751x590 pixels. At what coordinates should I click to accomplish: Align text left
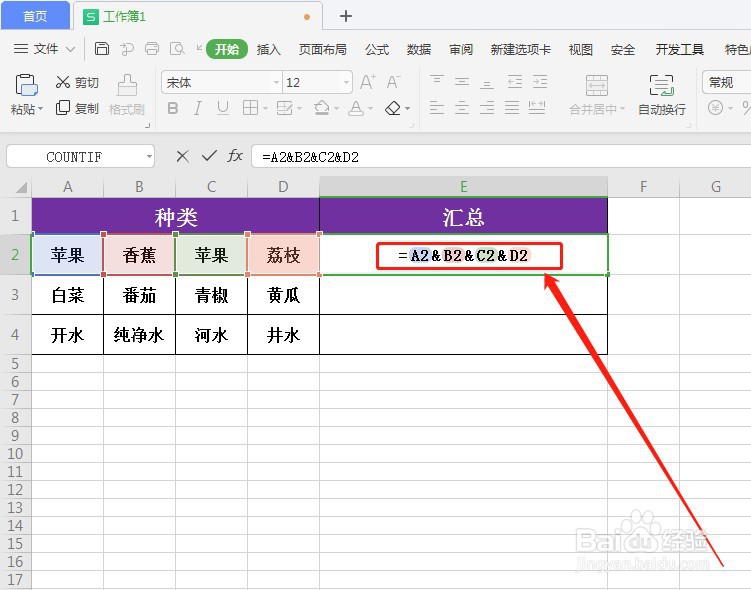[x=436, y=108]
